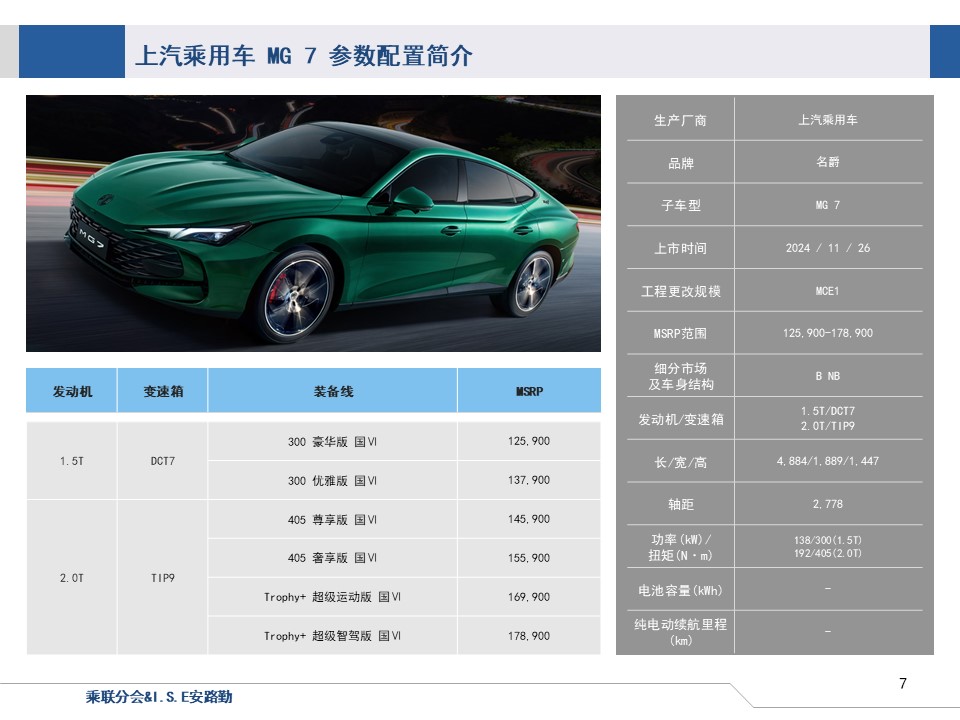Click the price 145,900

pos(529,519)
